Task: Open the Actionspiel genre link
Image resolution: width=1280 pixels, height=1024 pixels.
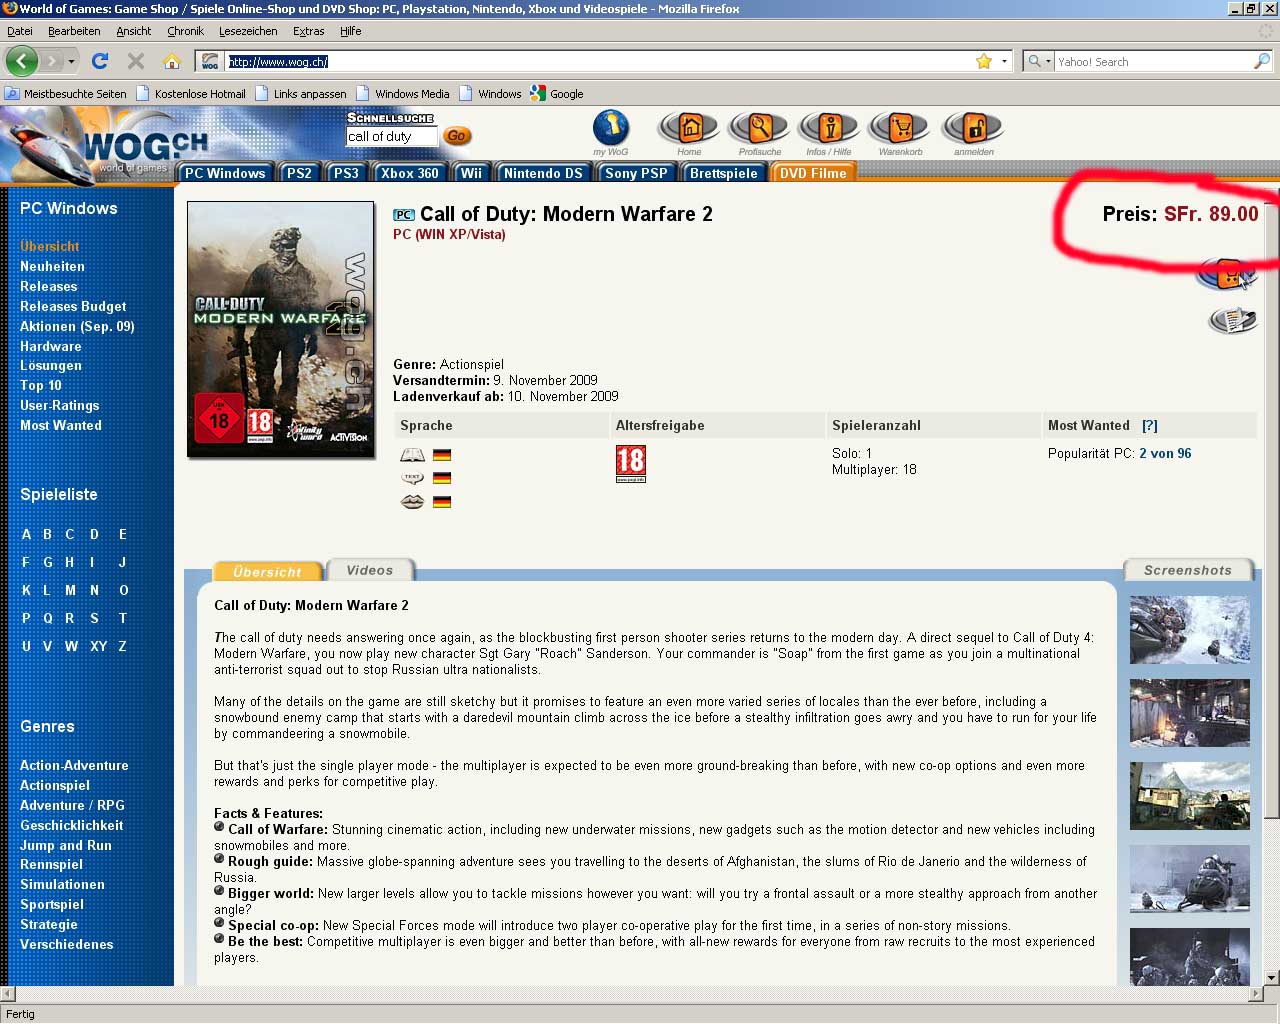Action: pyautogui.click(x=55, y=785)
